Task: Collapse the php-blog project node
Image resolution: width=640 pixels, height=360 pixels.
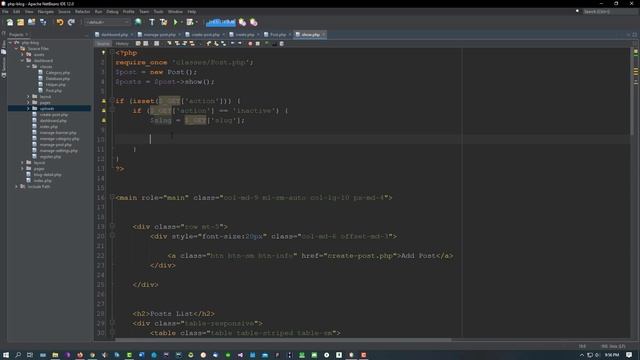Action: 10,42
